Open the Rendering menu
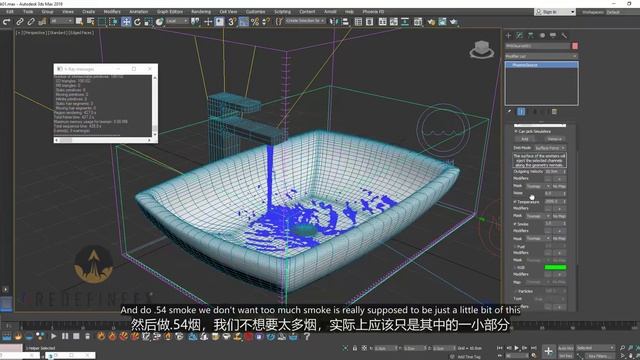The height and width of the screenshot is (360, 640). coord(201,12)
